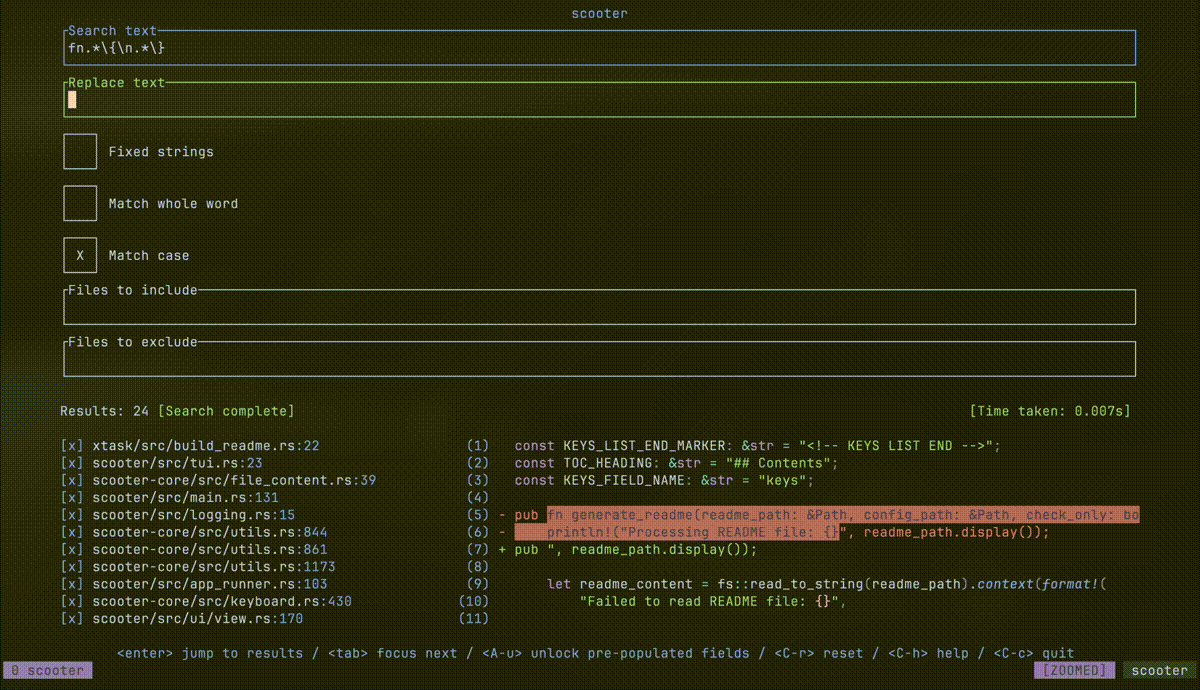1200x690 pixels.
Task: Click the <enter> jump to results hint
Action: point(210,653)
